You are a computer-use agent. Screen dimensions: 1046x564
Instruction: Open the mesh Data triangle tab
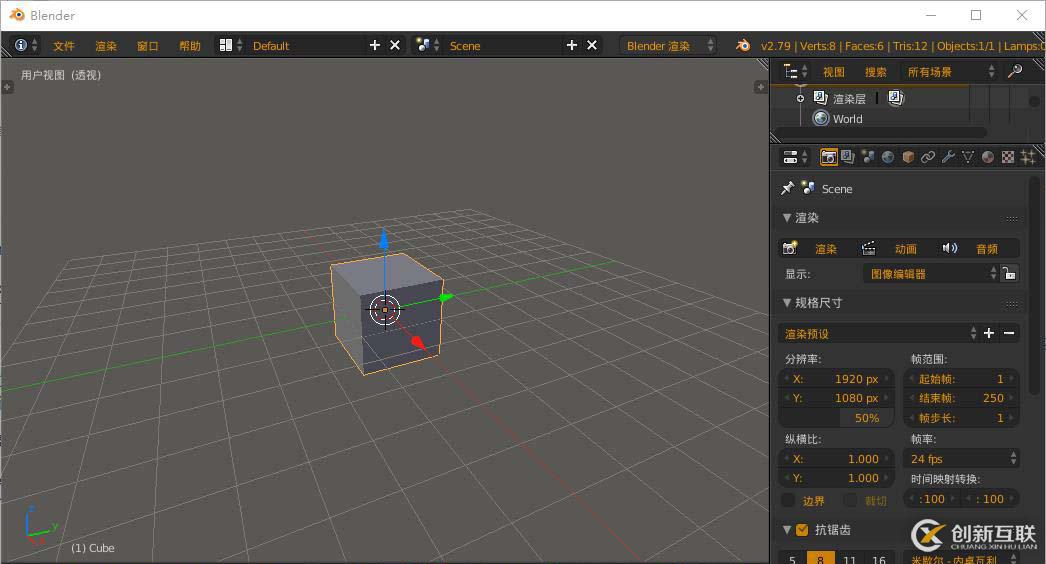coord(968,157)
